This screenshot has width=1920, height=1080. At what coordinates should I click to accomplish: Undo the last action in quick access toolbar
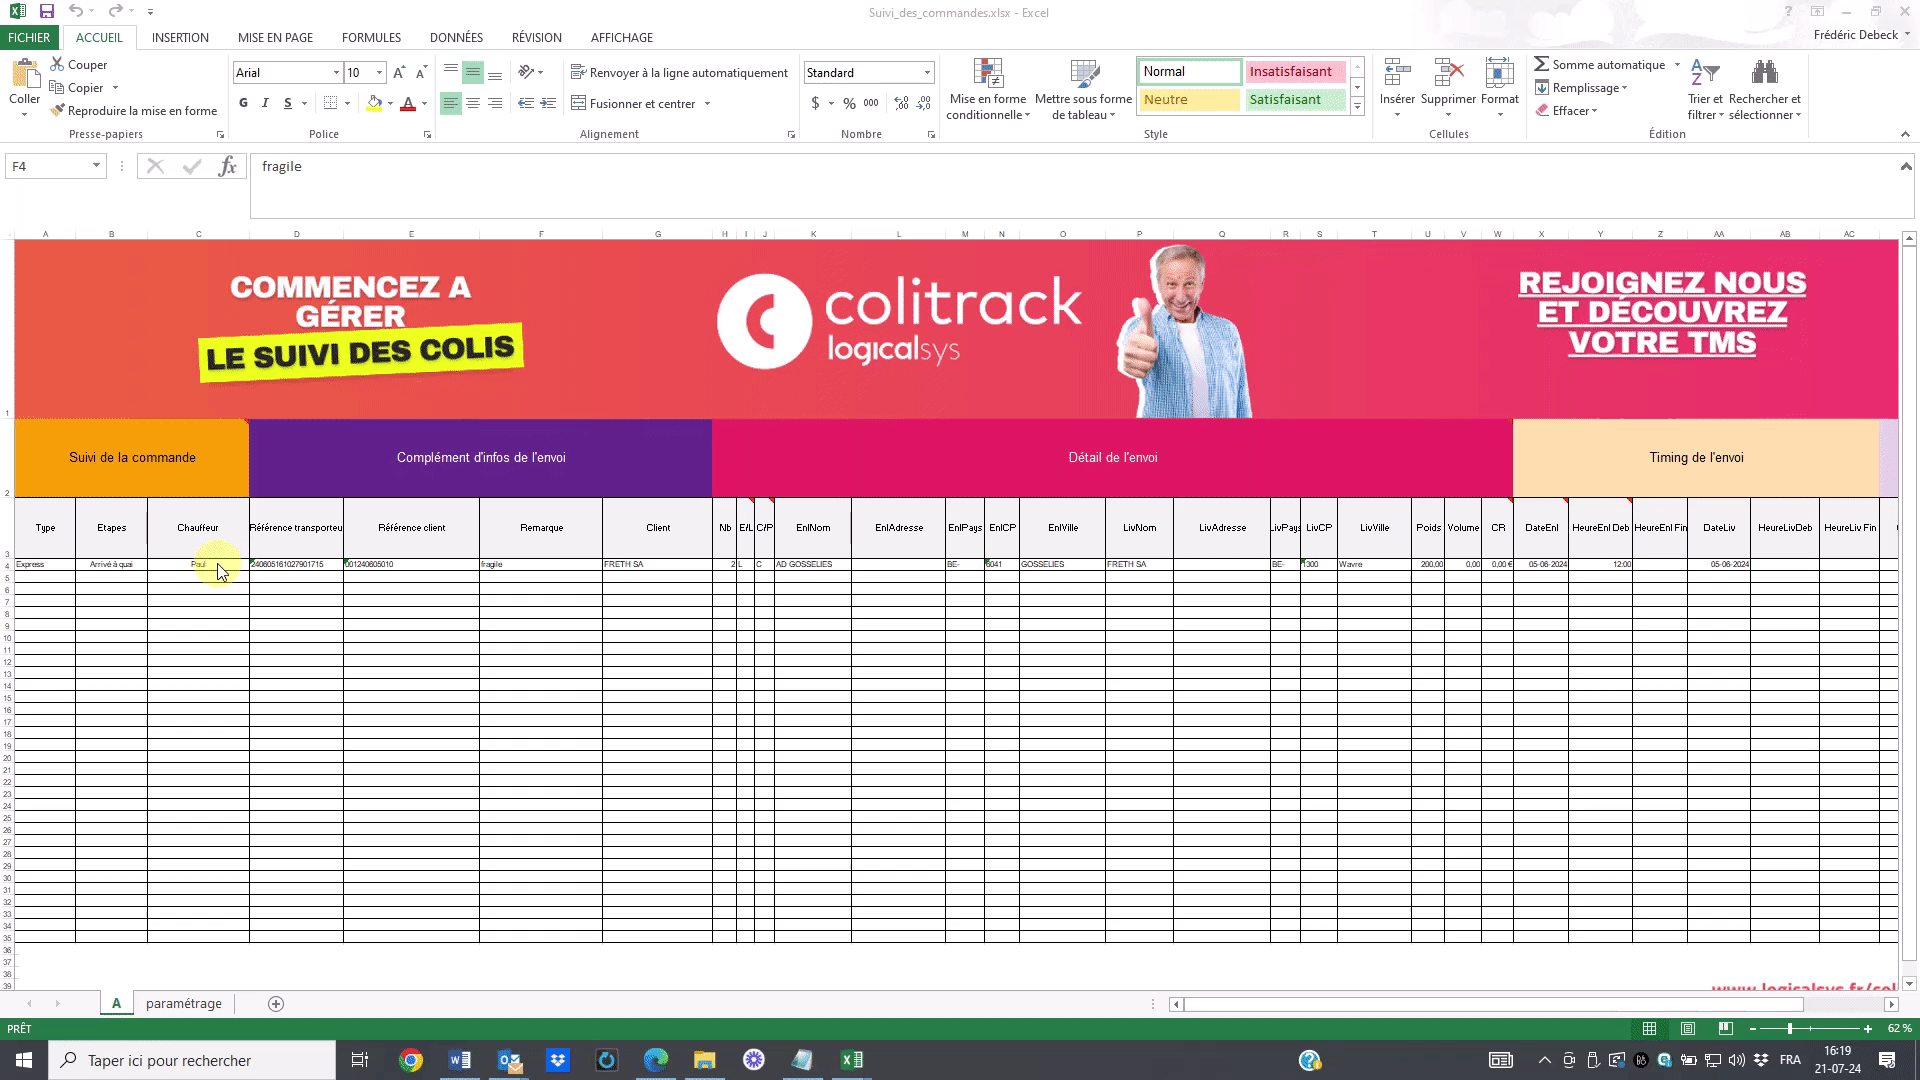(x=76, y=12)
